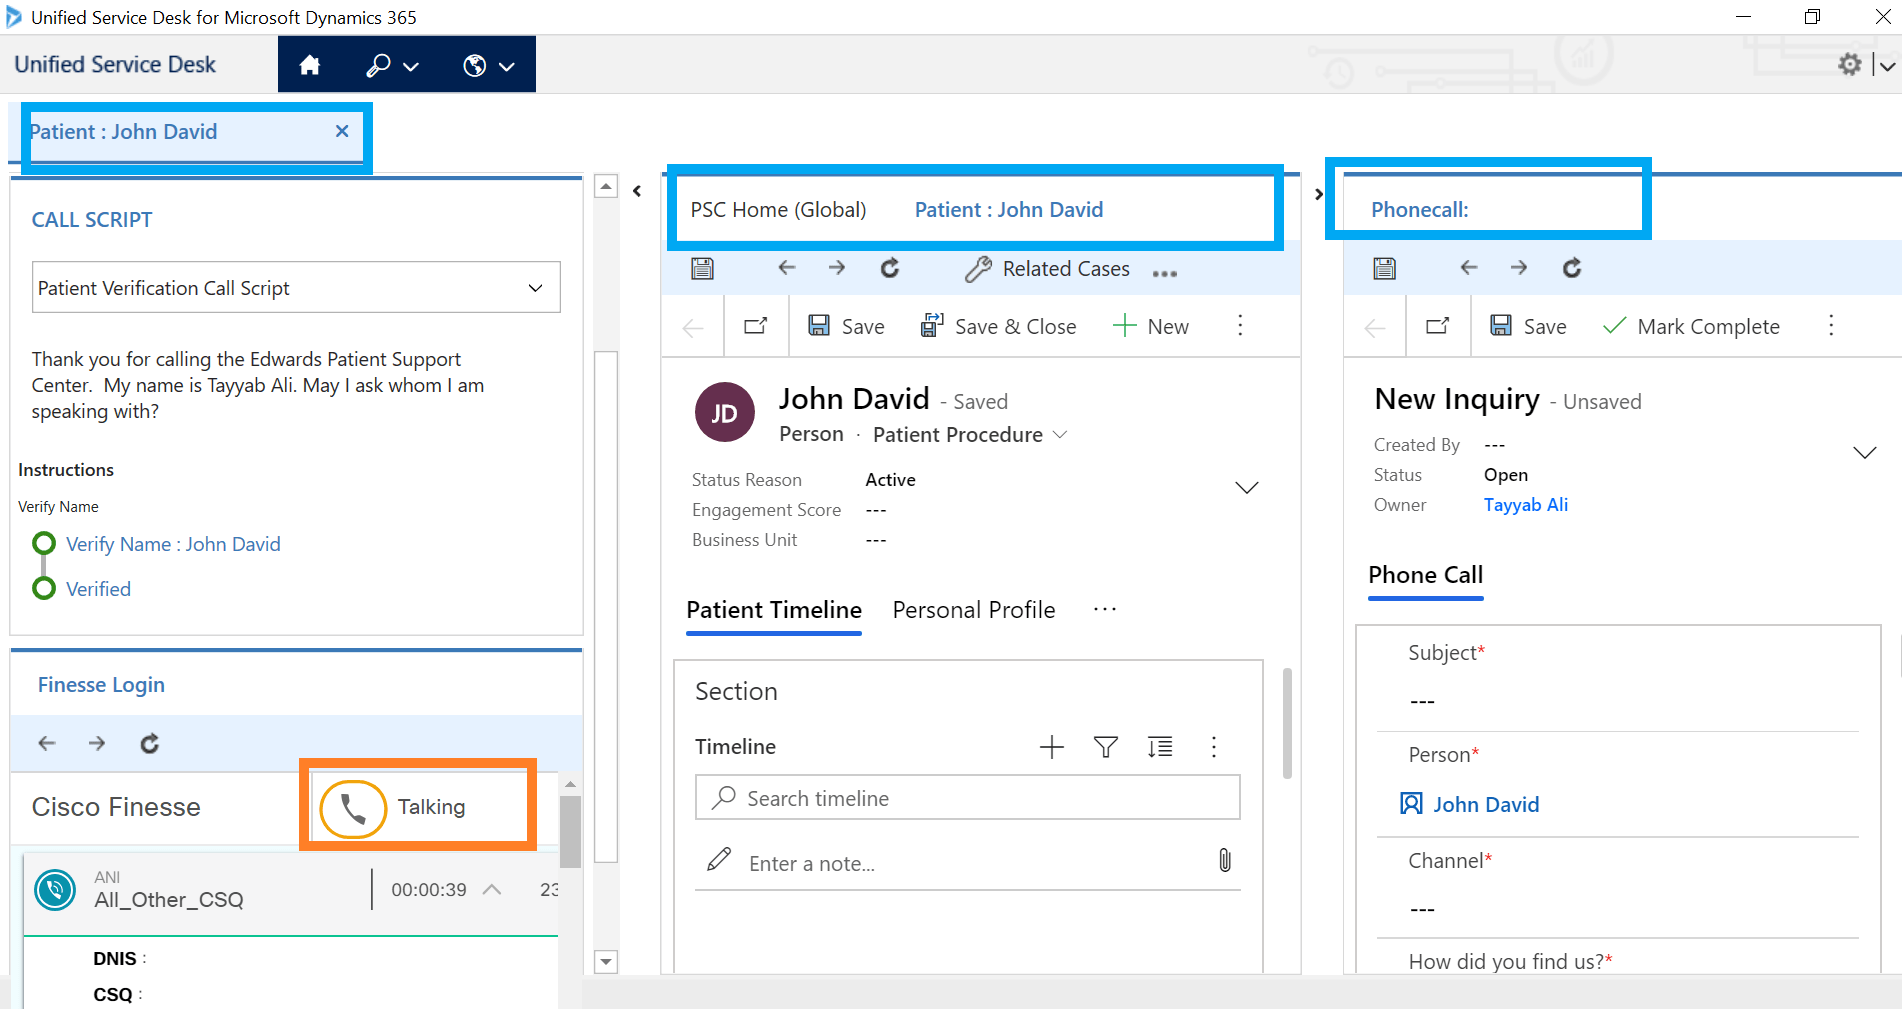This screenshot has width=1902, height=1009.
Task: Open John David's person record link
Action: (x=1487, y=804)
